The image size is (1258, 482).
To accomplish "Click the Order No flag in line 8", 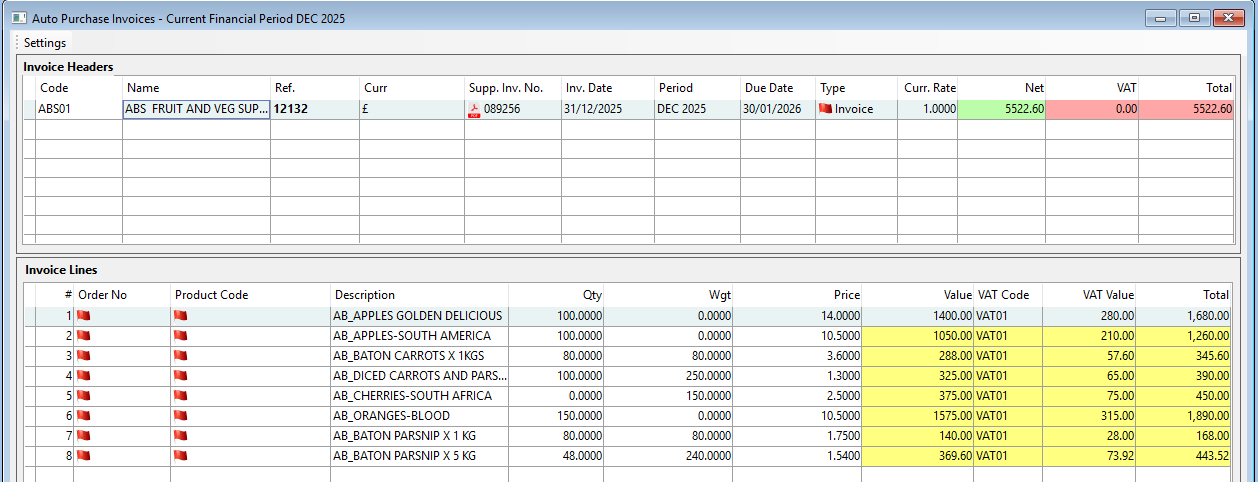I will pos(84,456).
